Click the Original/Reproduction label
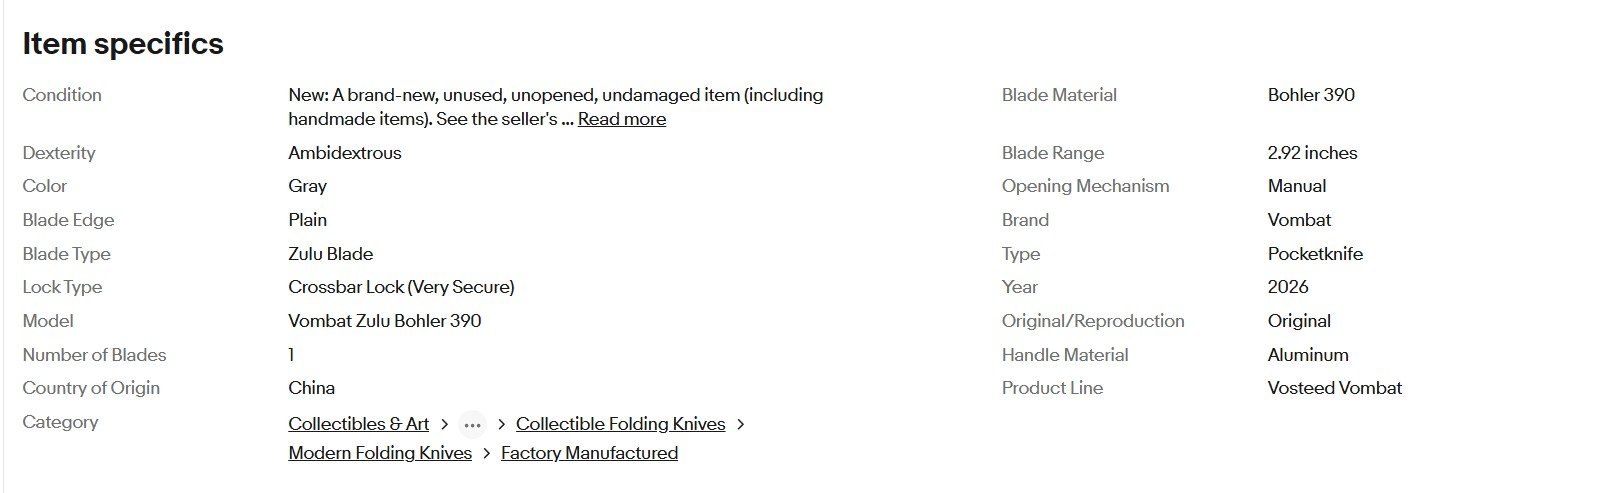The image size is (1598, 493). pos(1092,321)
